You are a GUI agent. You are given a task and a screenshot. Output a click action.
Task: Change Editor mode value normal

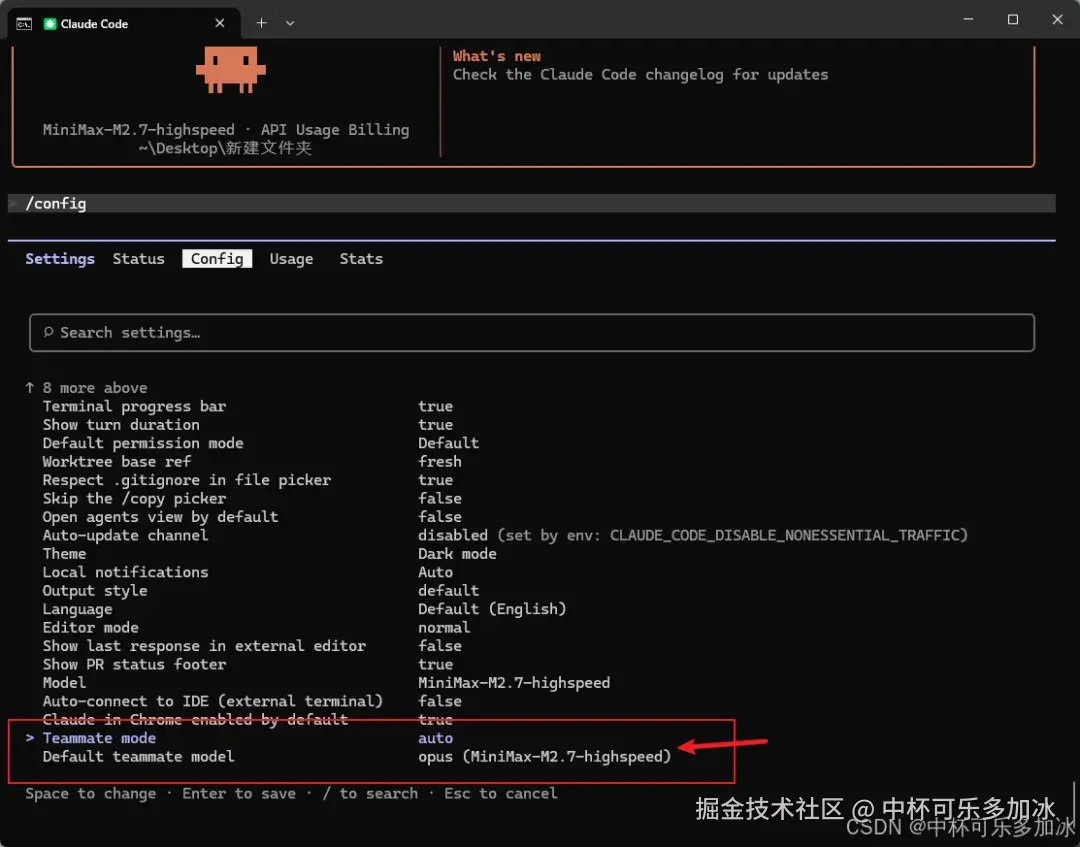[444, 627]
